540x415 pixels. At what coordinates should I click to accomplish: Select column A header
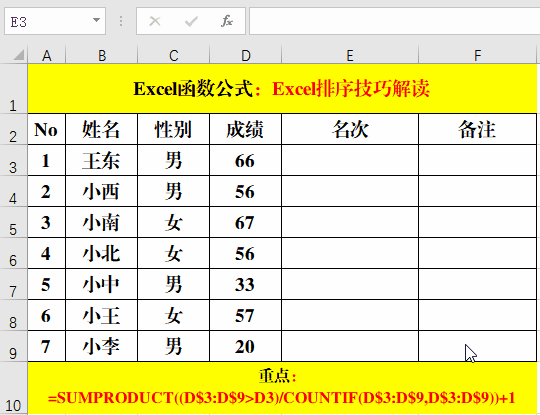click(x=46, y=55)
